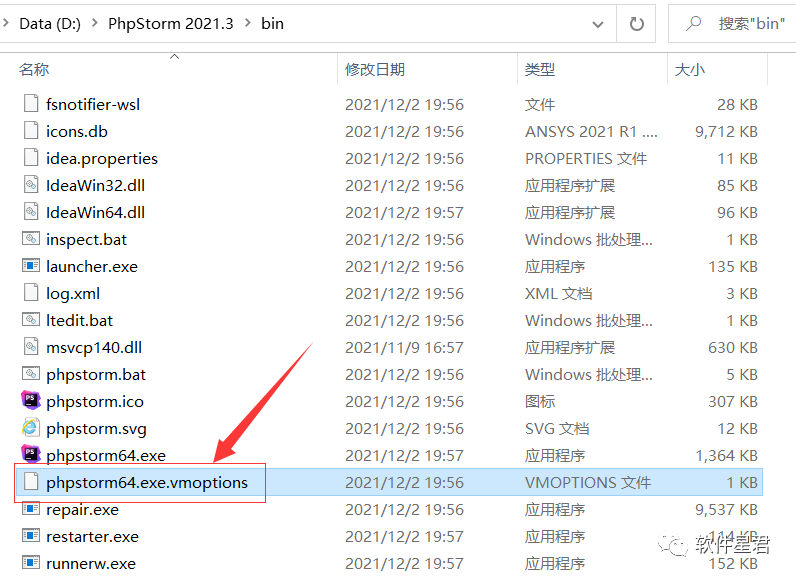Select the file name phpstorm64.exe.vmoptions
This screenshot has width=796, height=579.
click(147, 483)
